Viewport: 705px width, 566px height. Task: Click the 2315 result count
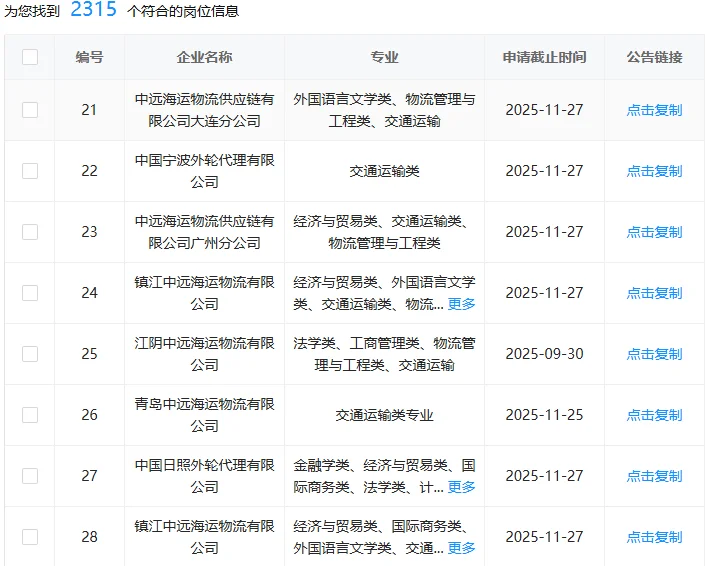pos(94,9)
